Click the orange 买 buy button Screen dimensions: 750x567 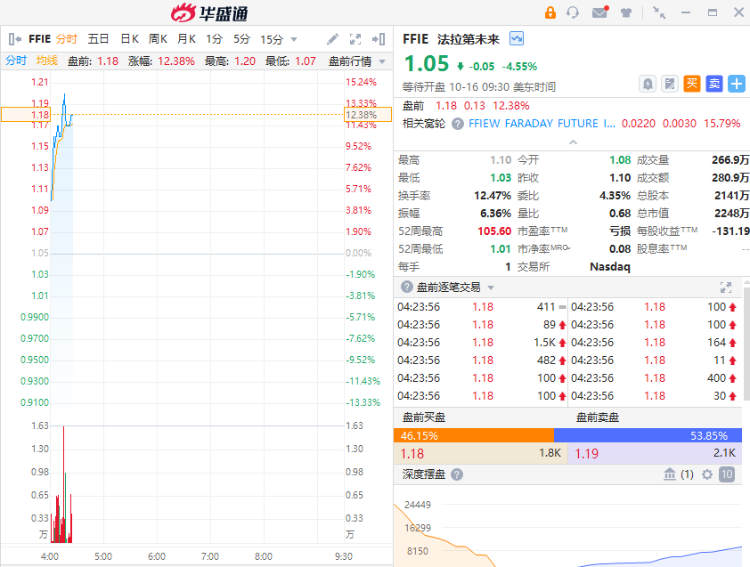click(x=692, y=84)
